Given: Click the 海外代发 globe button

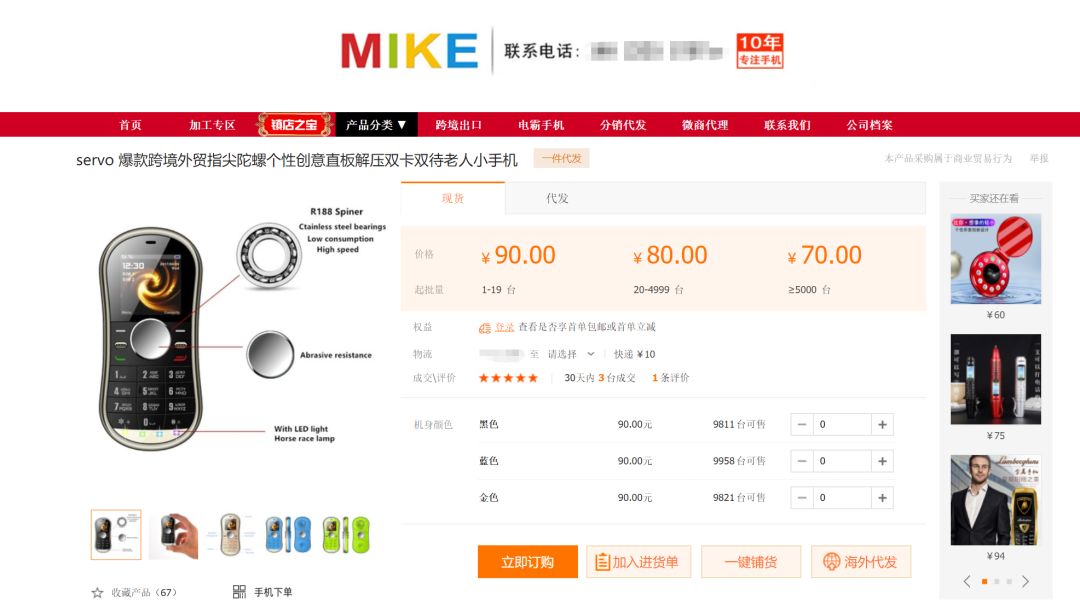Looking at the screenshot, I should click(861, 561).
